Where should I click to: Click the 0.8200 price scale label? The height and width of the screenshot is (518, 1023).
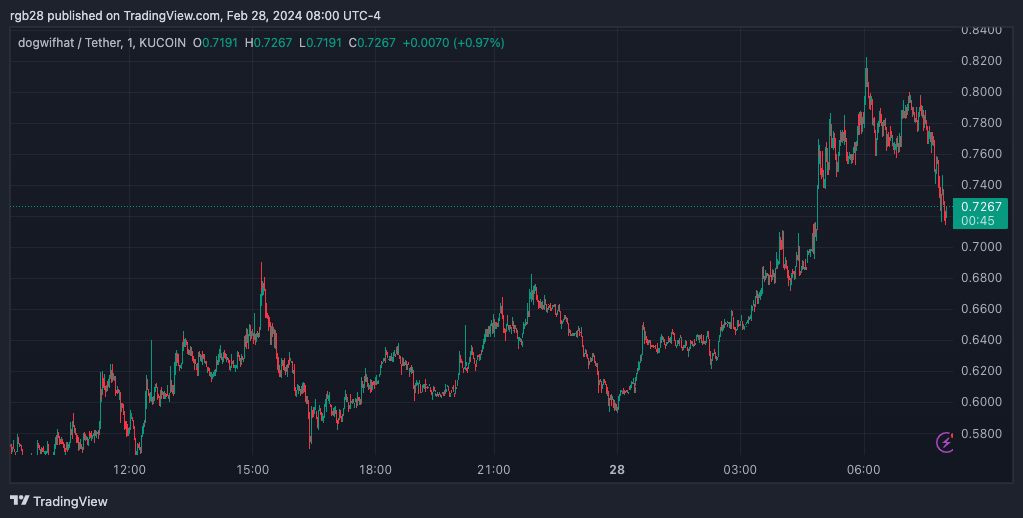981,61
